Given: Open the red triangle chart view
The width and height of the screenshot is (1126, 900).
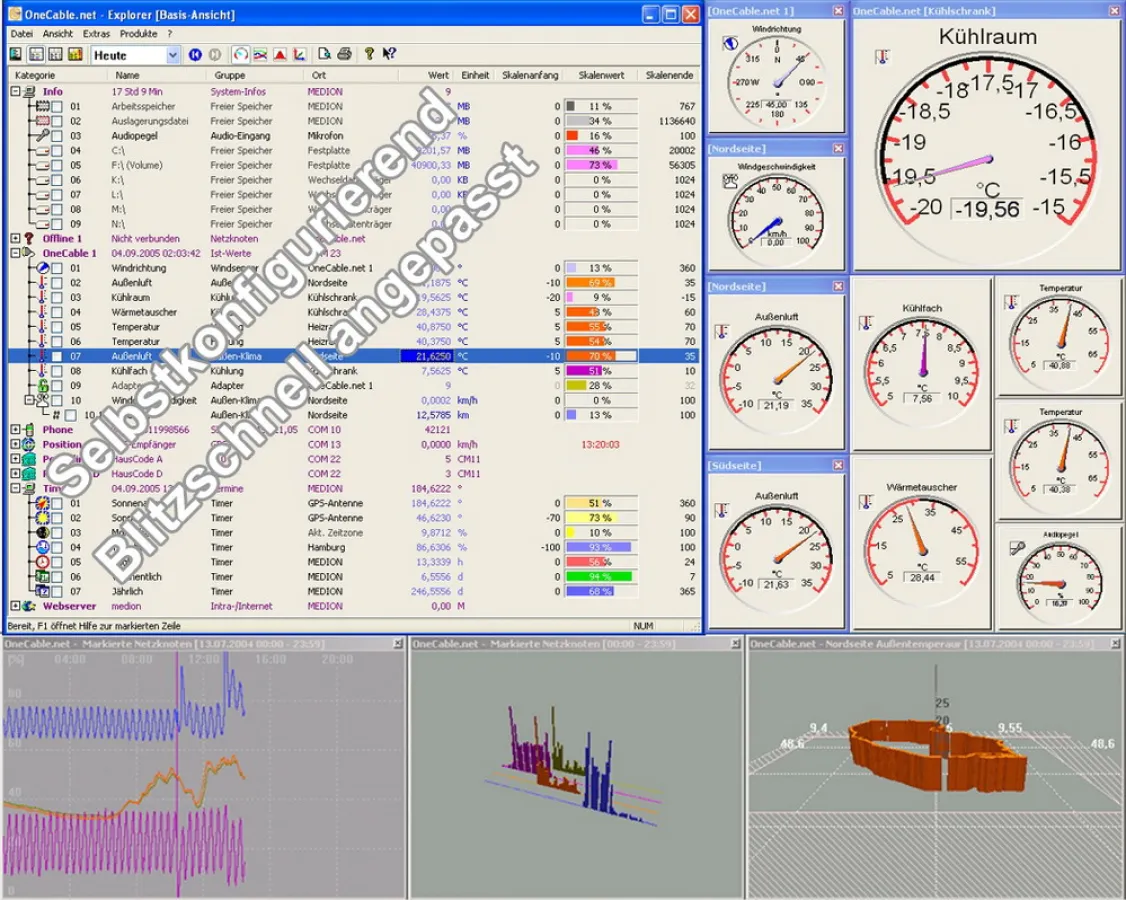Looking at the screenshot, I should point(280,54).
